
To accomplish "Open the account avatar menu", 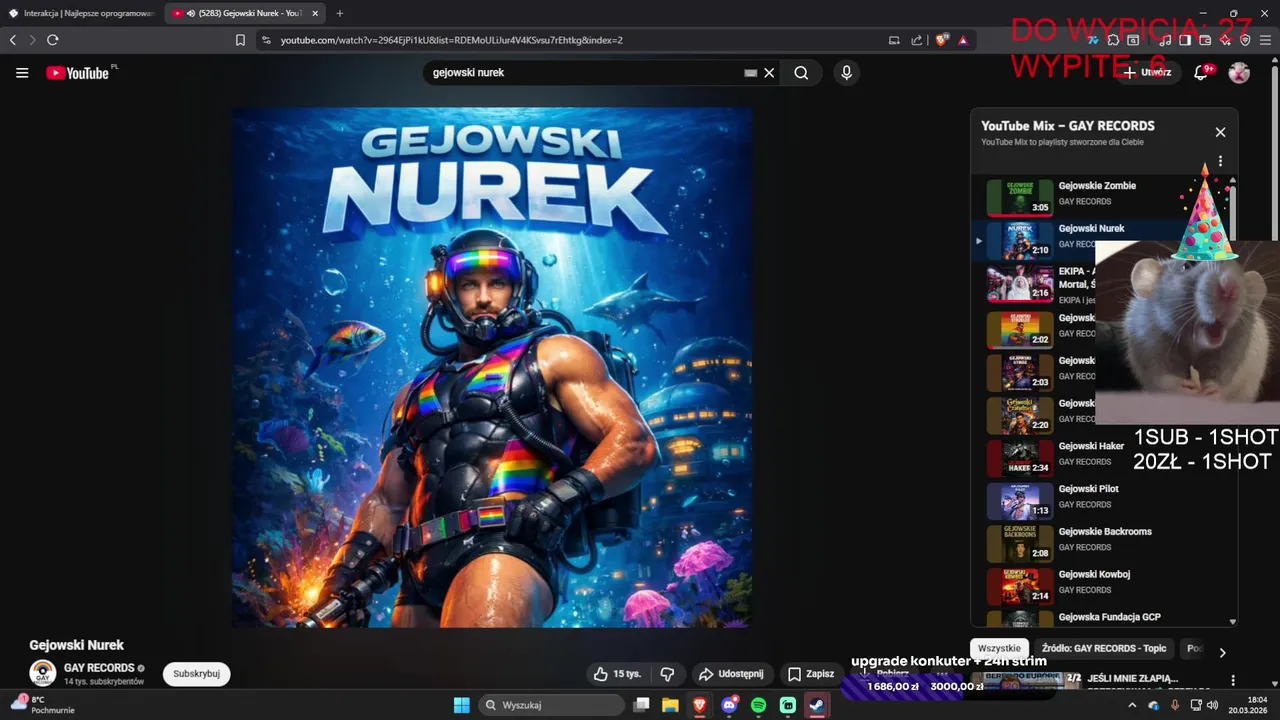I will (1239, 72).
